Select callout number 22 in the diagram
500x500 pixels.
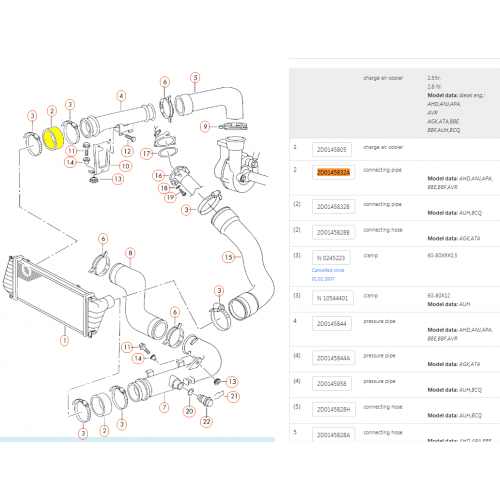pos(207,421)
